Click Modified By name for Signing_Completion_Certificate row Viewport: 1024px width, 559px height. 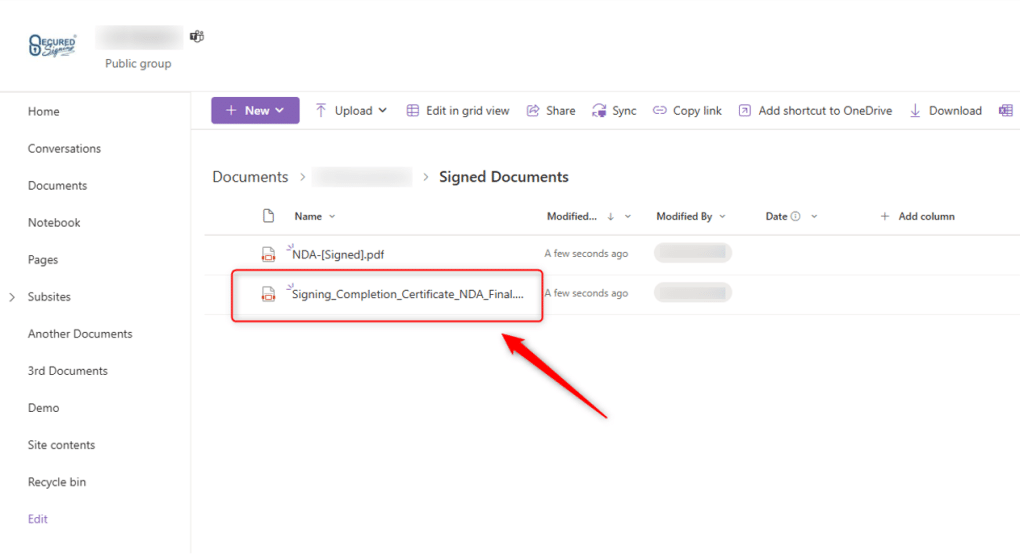pos(693,293)
